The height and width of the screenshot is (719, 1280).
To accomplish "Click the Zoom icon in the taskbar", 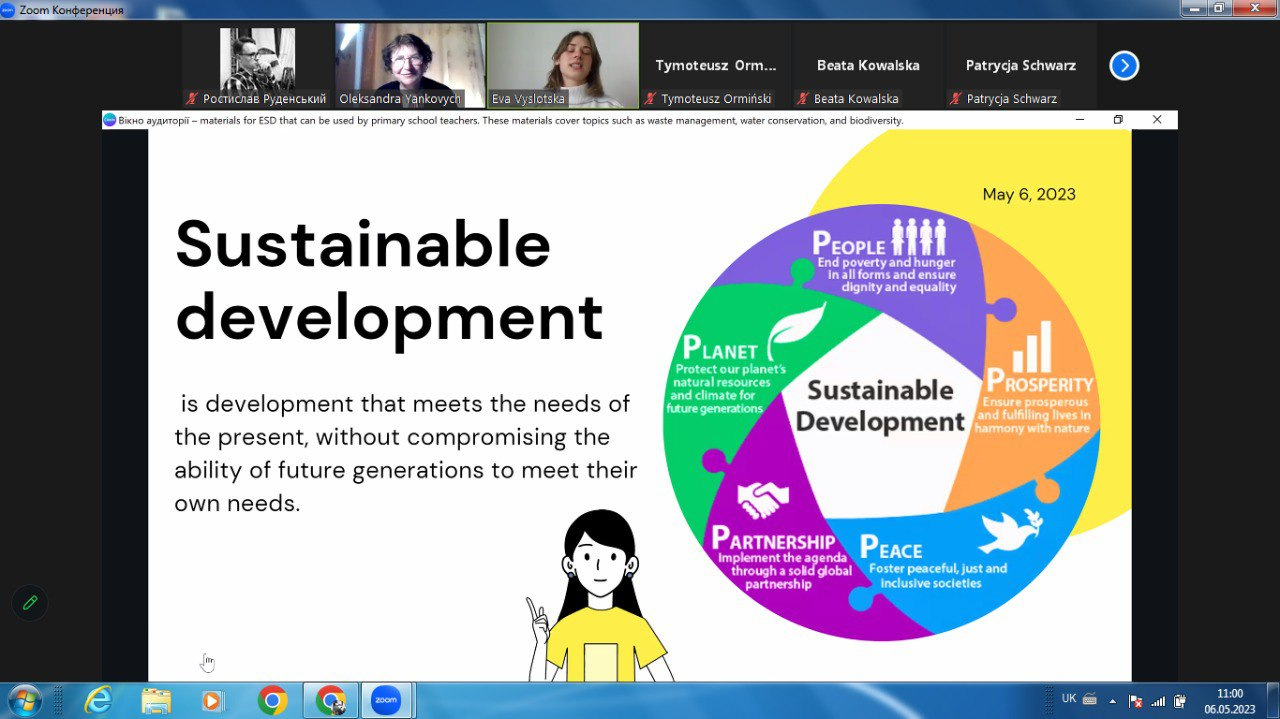I will click(x=385, y=700).
